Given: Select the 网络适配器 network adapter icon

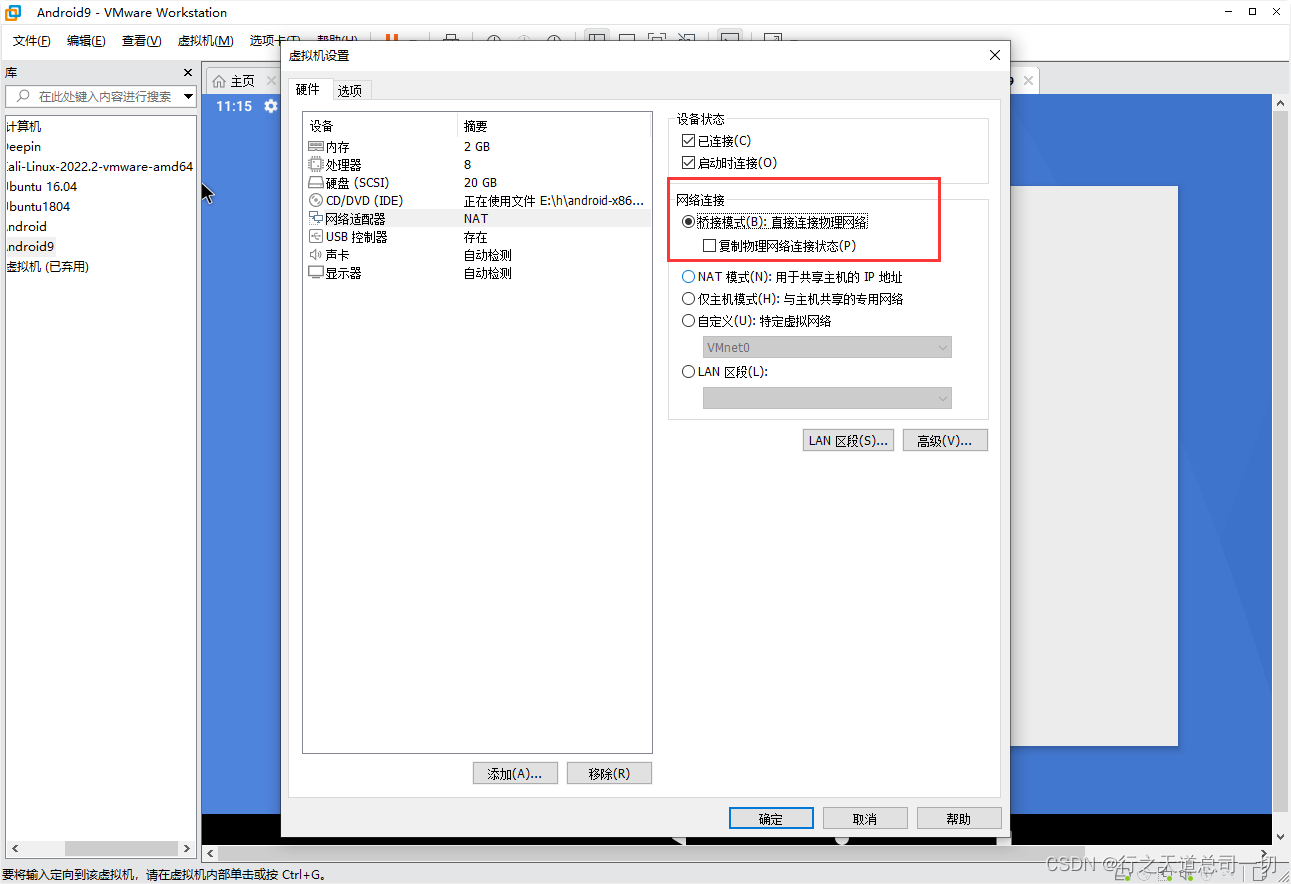Looking at the screenshot, I should click(x=316, y=219).
